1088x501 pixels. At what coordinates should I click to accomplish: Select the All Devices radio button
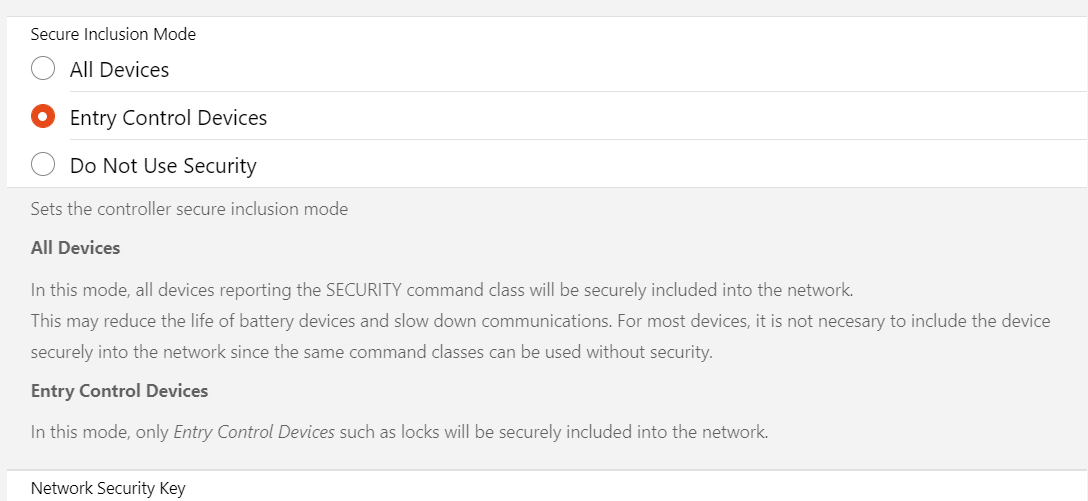(x=43, y=69)
